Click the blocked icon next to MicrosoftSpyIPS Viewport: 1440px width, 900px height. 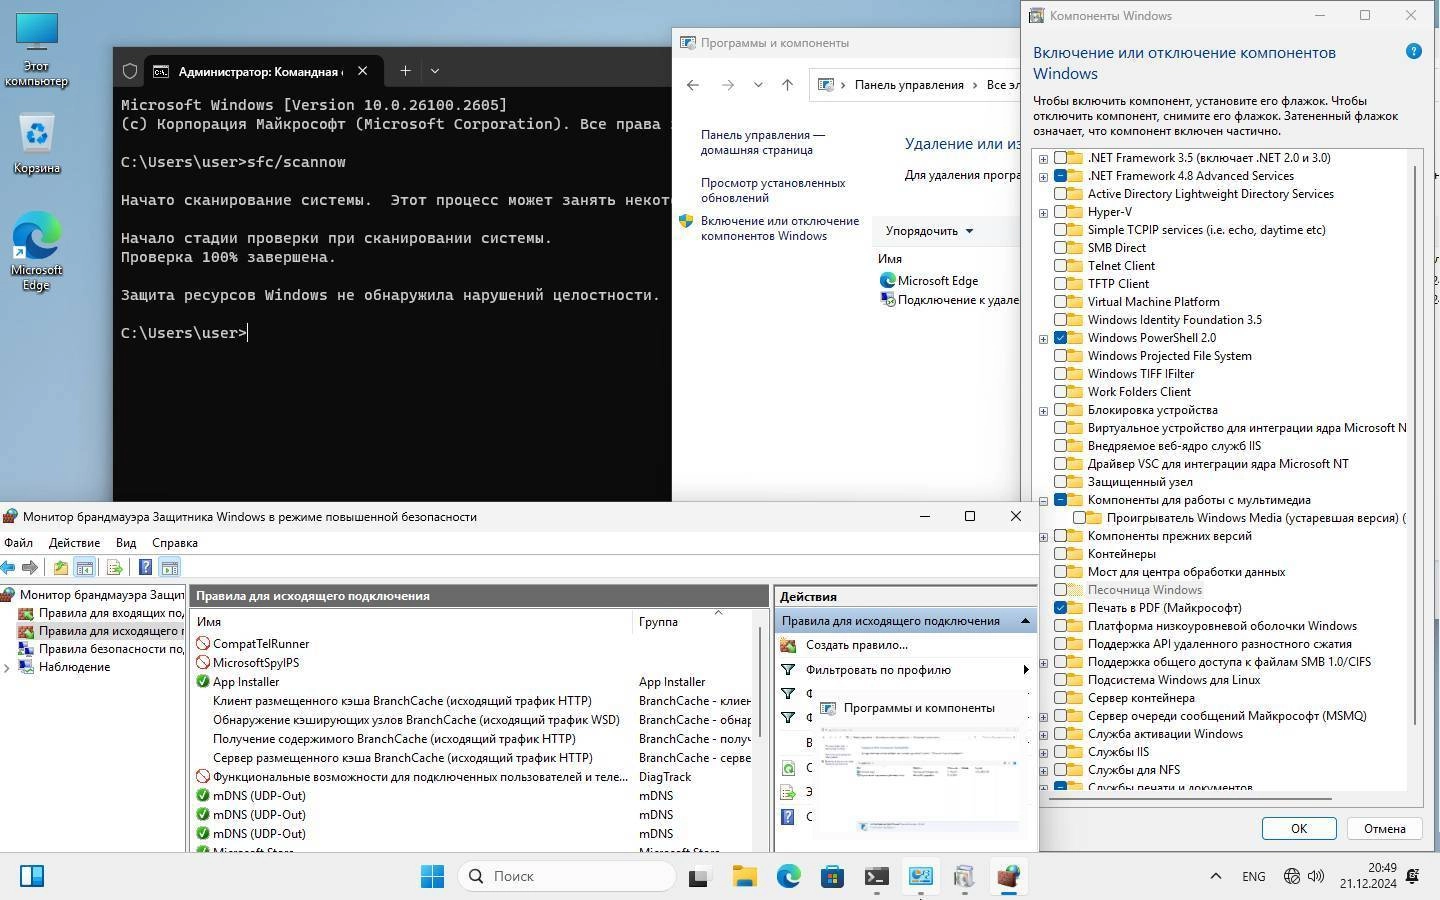203,663
